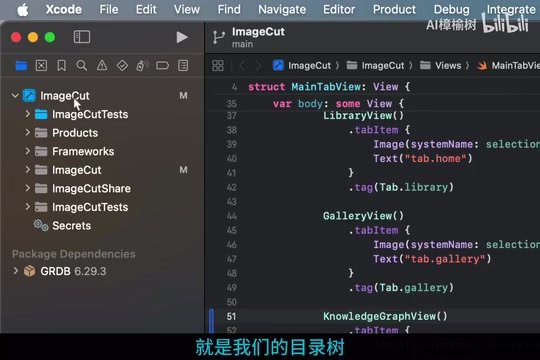Image resolution: width=540 pixels, height=360 pixels.
Task: Expand the blue ImageCutTests folder
Action: 28,114
